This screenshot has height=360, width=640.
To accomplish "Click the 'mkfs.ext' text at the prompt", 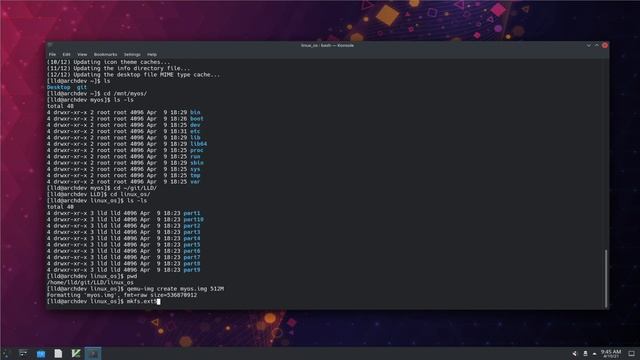I will click(x=142, y=302).
